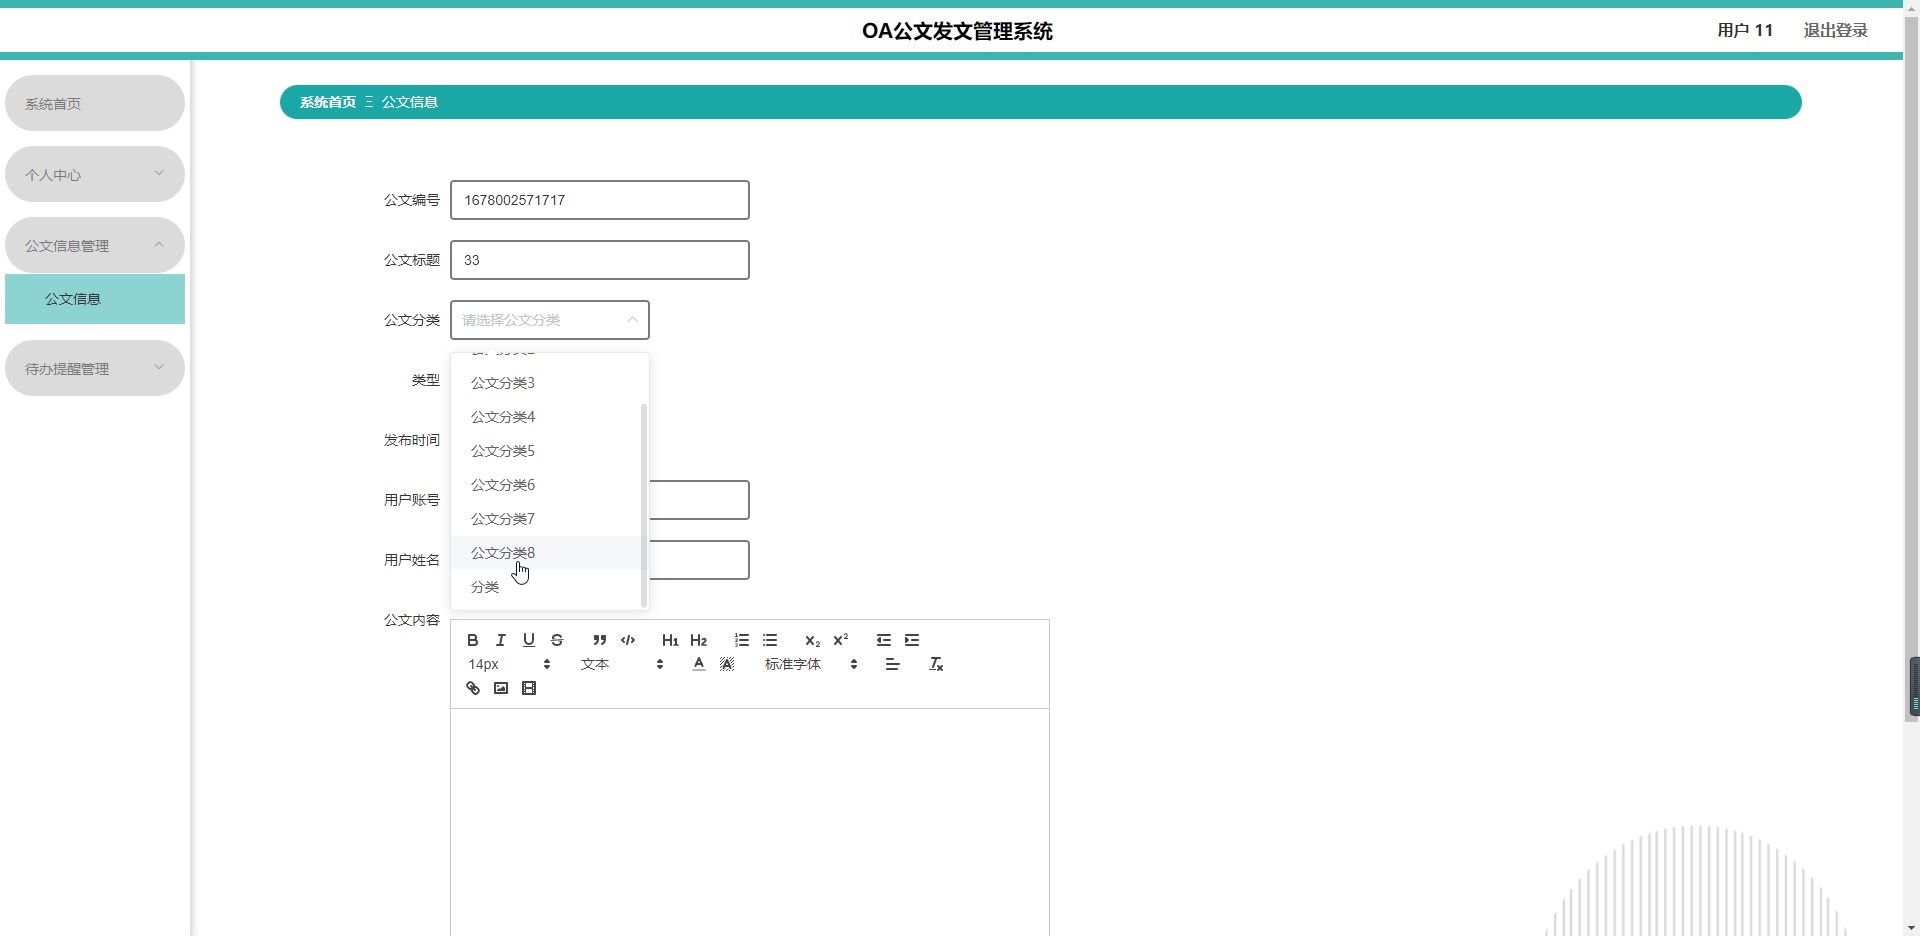Focus the 公文标题 input field
Screen dimensions: 1920x936
[600, 260]
